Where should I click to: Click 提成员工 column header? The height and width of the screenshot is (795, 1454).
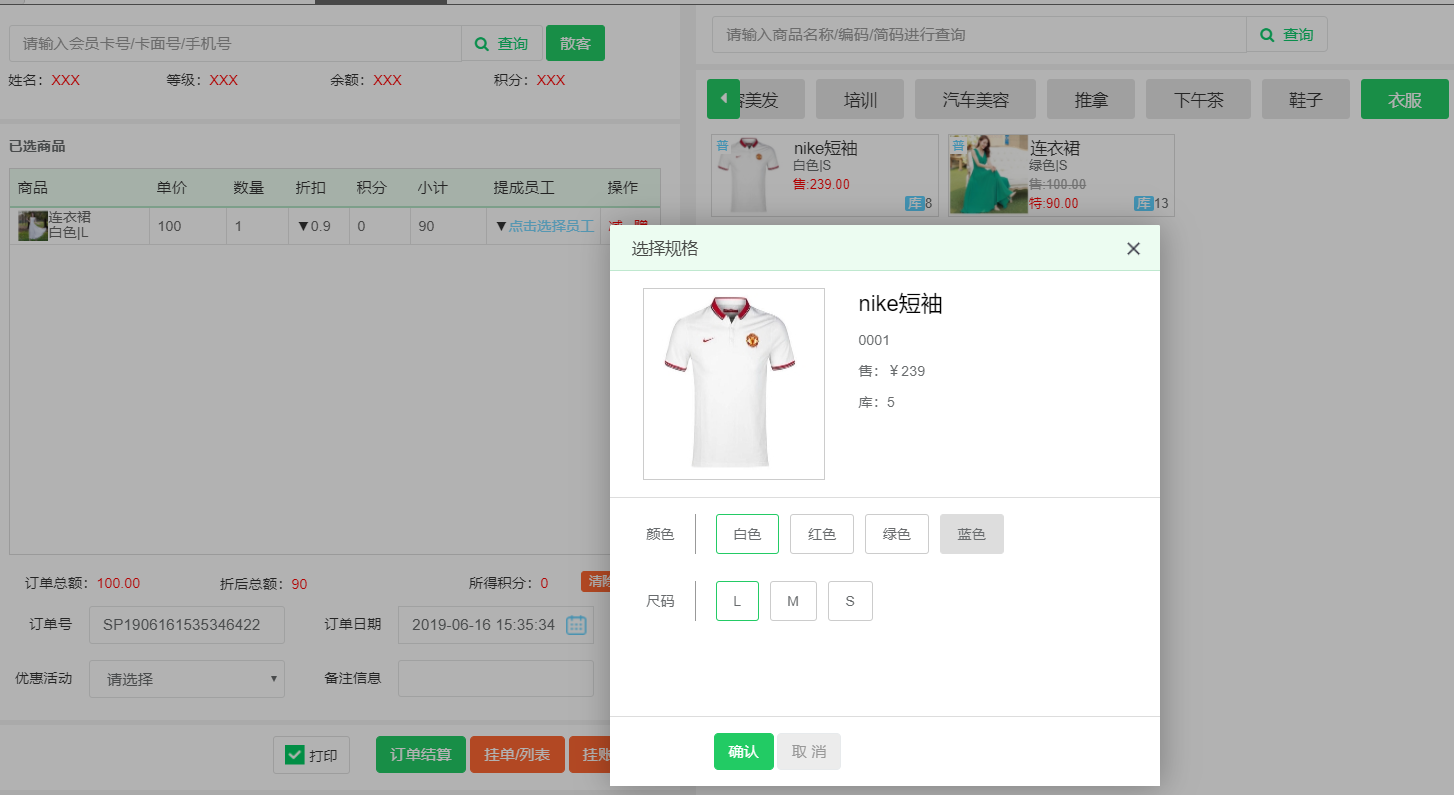click(524, 188)
